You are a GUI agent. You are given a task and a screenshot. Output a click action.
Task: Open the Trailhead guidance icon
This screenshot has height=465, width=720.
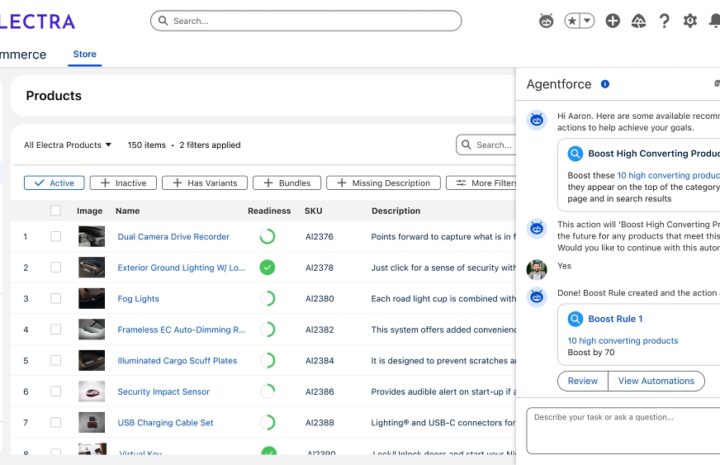pyautogui.click(x=638, y=21)
